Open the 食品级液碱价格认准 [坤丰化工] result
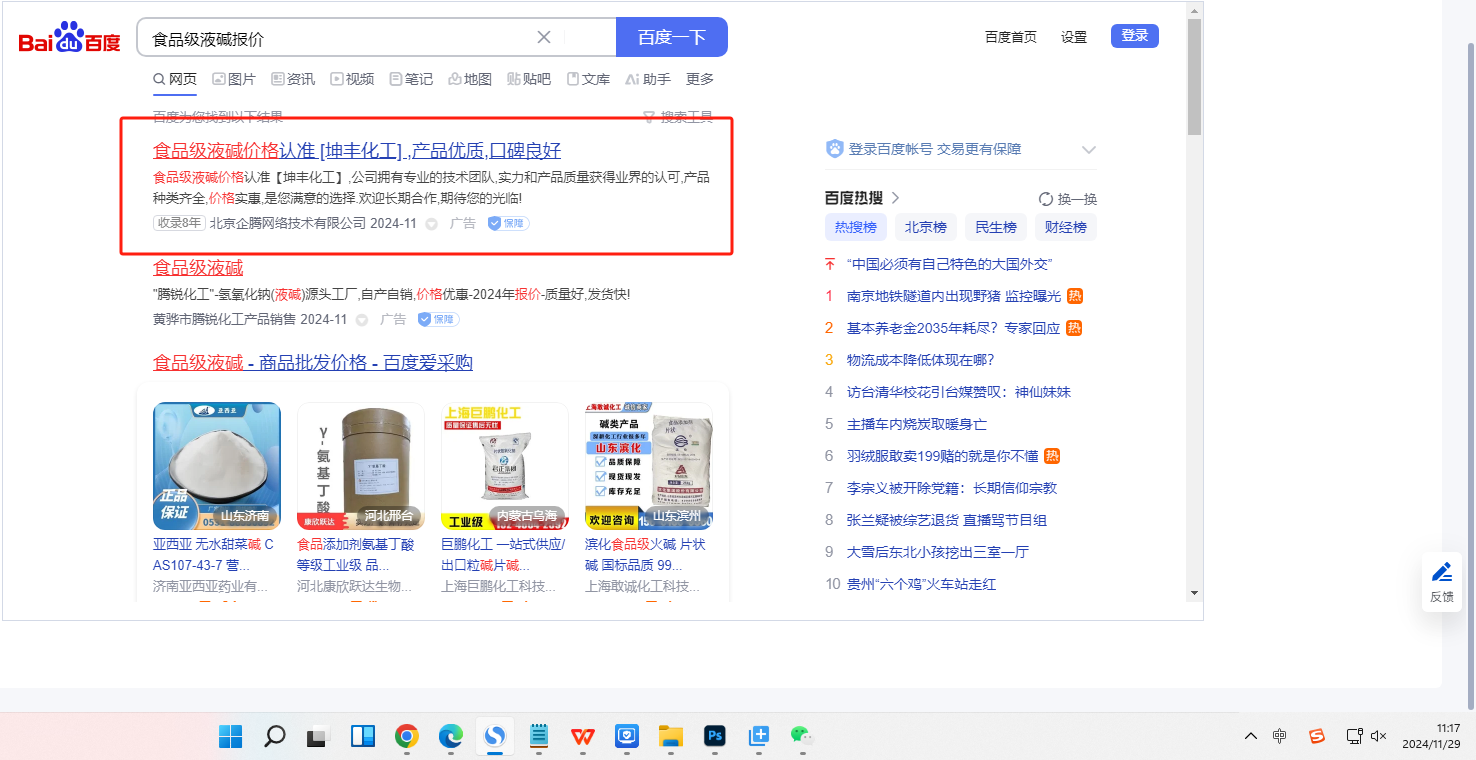This screenshot has width=1476, height=760. (357, 151)
